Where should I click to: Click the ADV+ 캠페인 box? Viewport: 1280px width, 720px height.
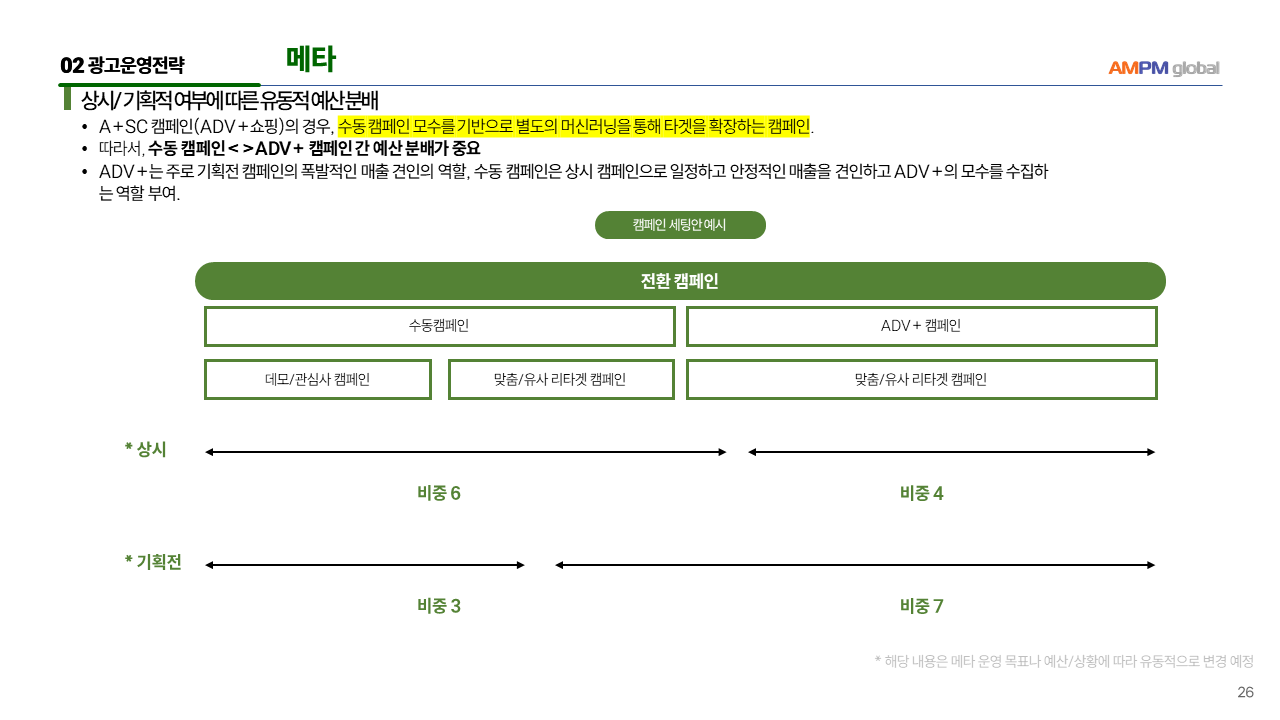pos(921,326)
